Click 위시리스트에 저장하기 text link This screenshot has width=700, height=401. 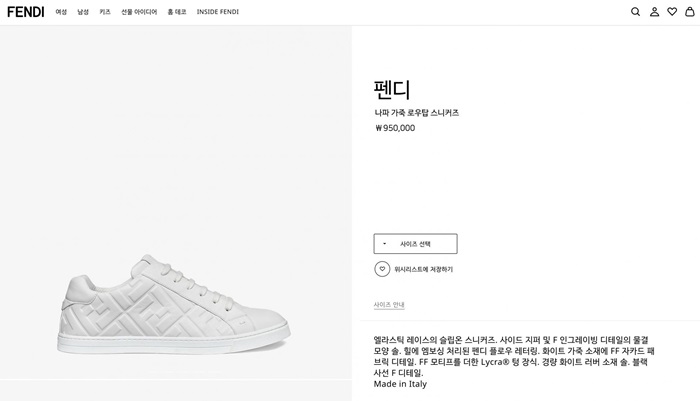click(x=423, y=269)
